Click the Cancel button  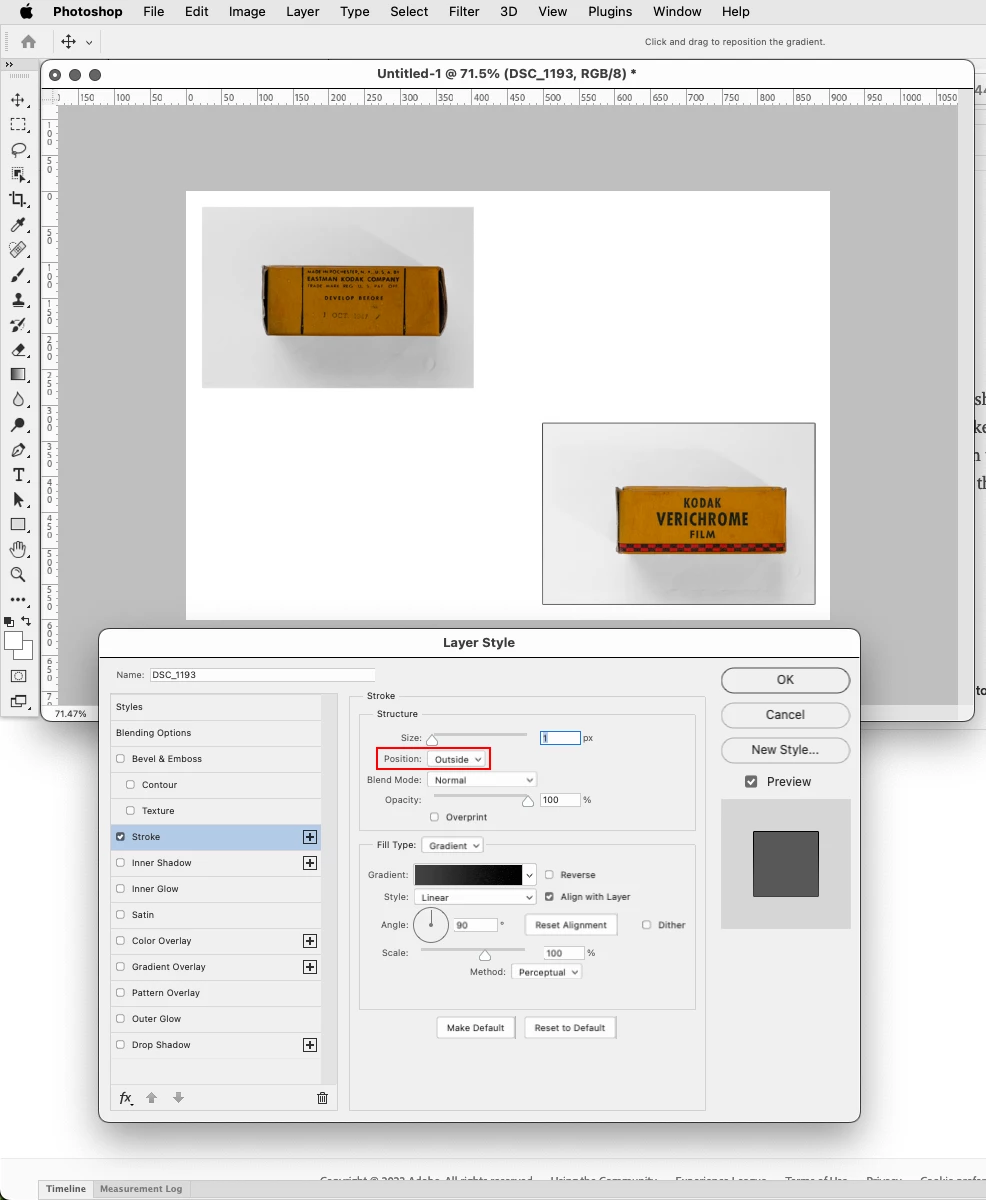tap(785, 715)
